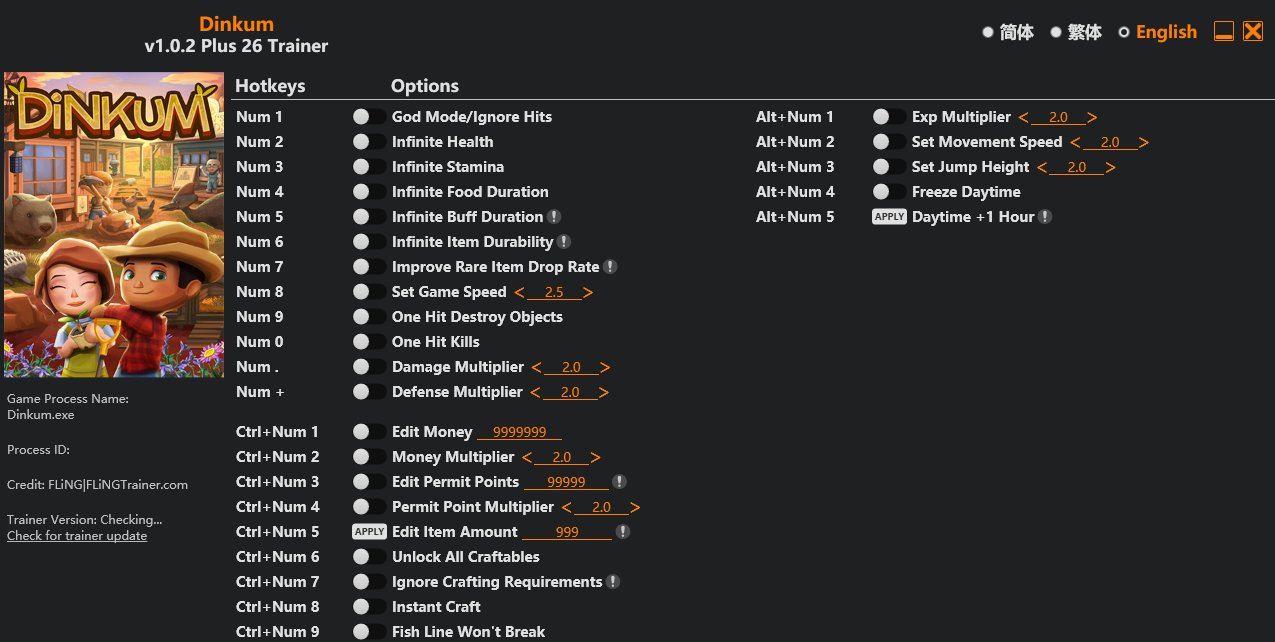This screenshot has width=1275, height=642.
Task: Open Check for trainer update link
Action: pos(77,536)
